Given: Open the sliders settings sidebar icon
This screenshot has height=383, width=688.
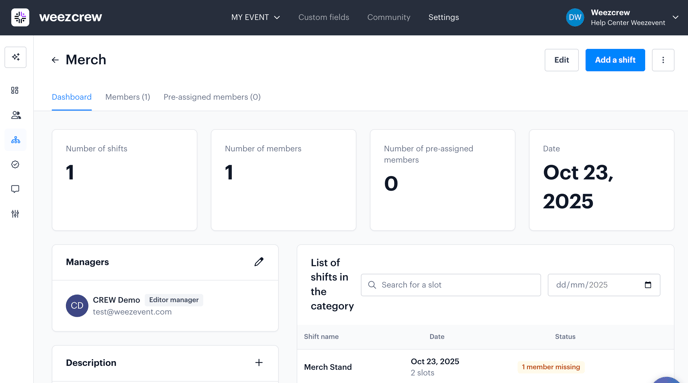Looking at the screenshot, I should [x=15, y=214].
